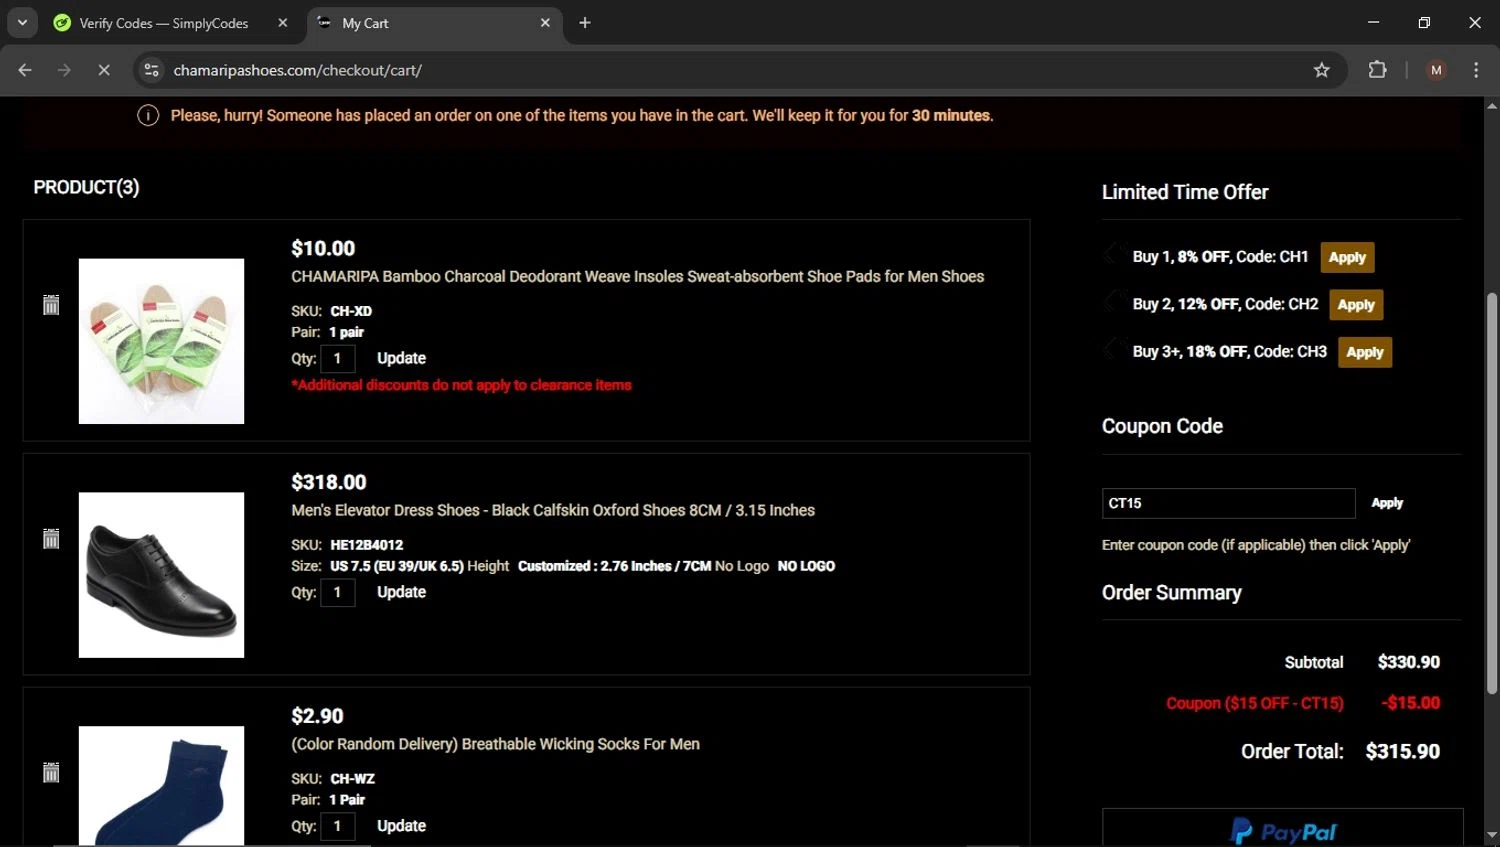The image size is (1500, 847).
Task: Go forward in browser history
Action: [64, 70]
